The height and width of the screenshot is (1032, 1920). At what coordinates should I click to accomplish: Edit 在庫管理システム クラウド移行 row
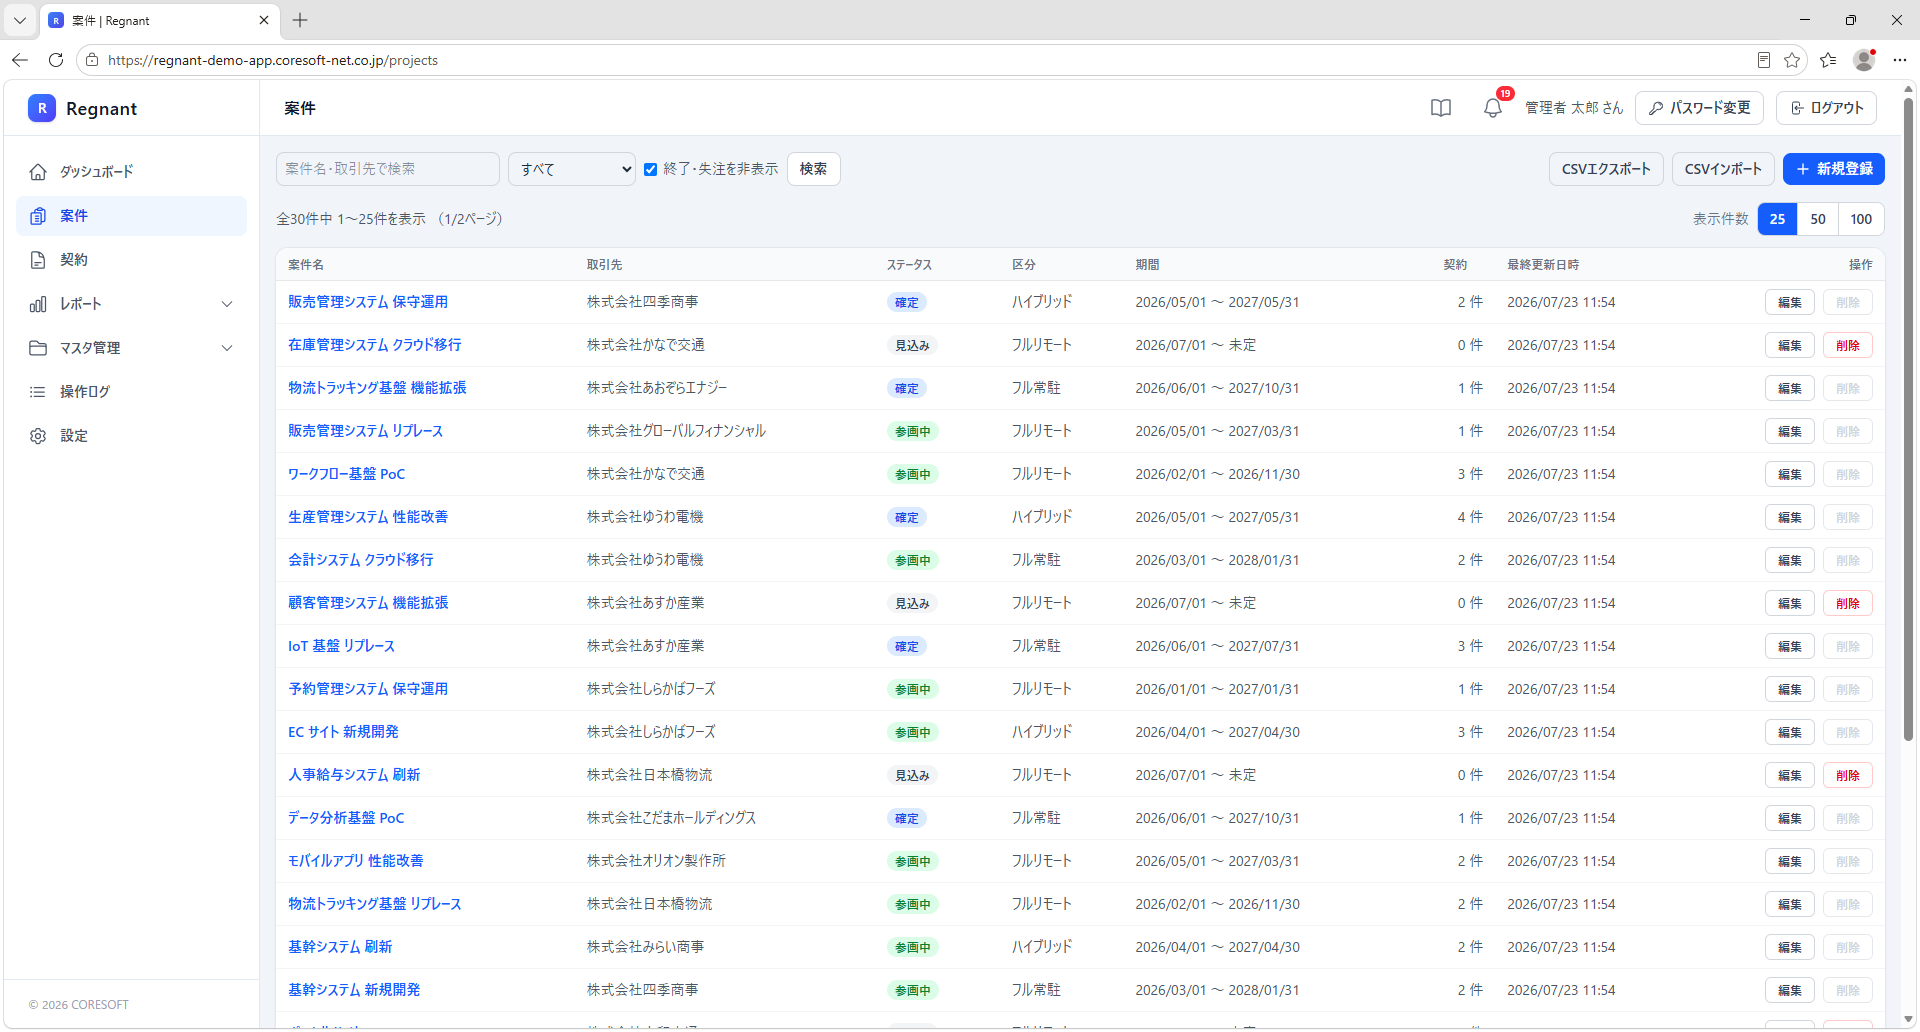pyautogui.click(x=1790, y=345)
